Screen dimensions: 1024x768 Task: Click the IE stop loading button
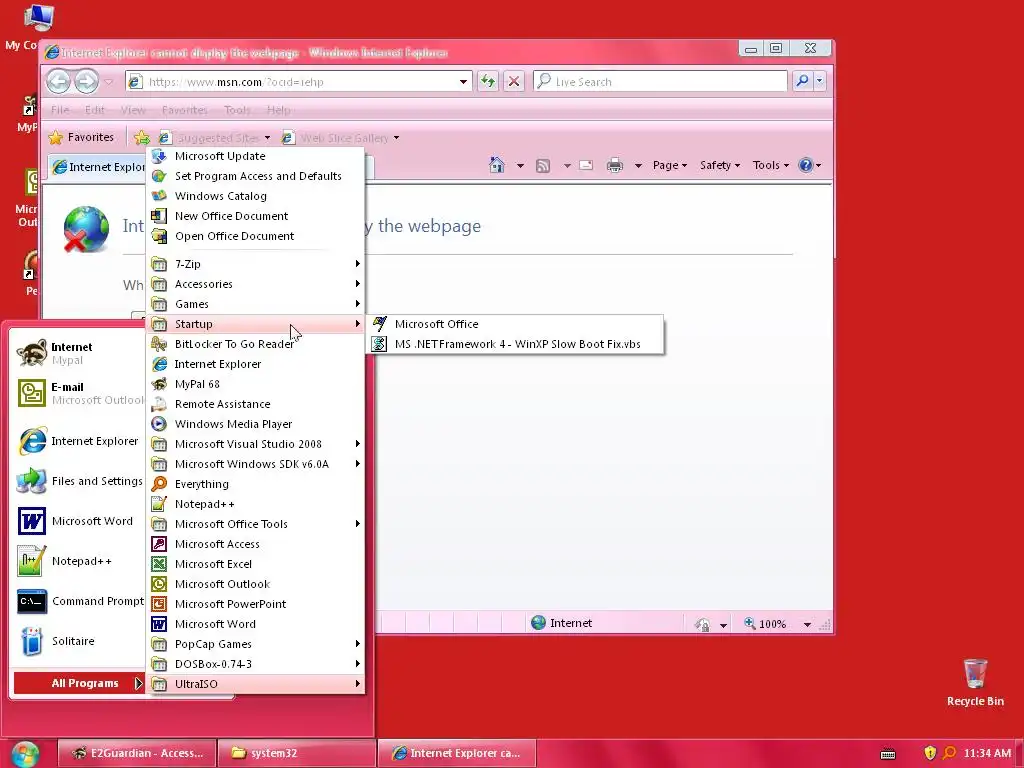514,82
